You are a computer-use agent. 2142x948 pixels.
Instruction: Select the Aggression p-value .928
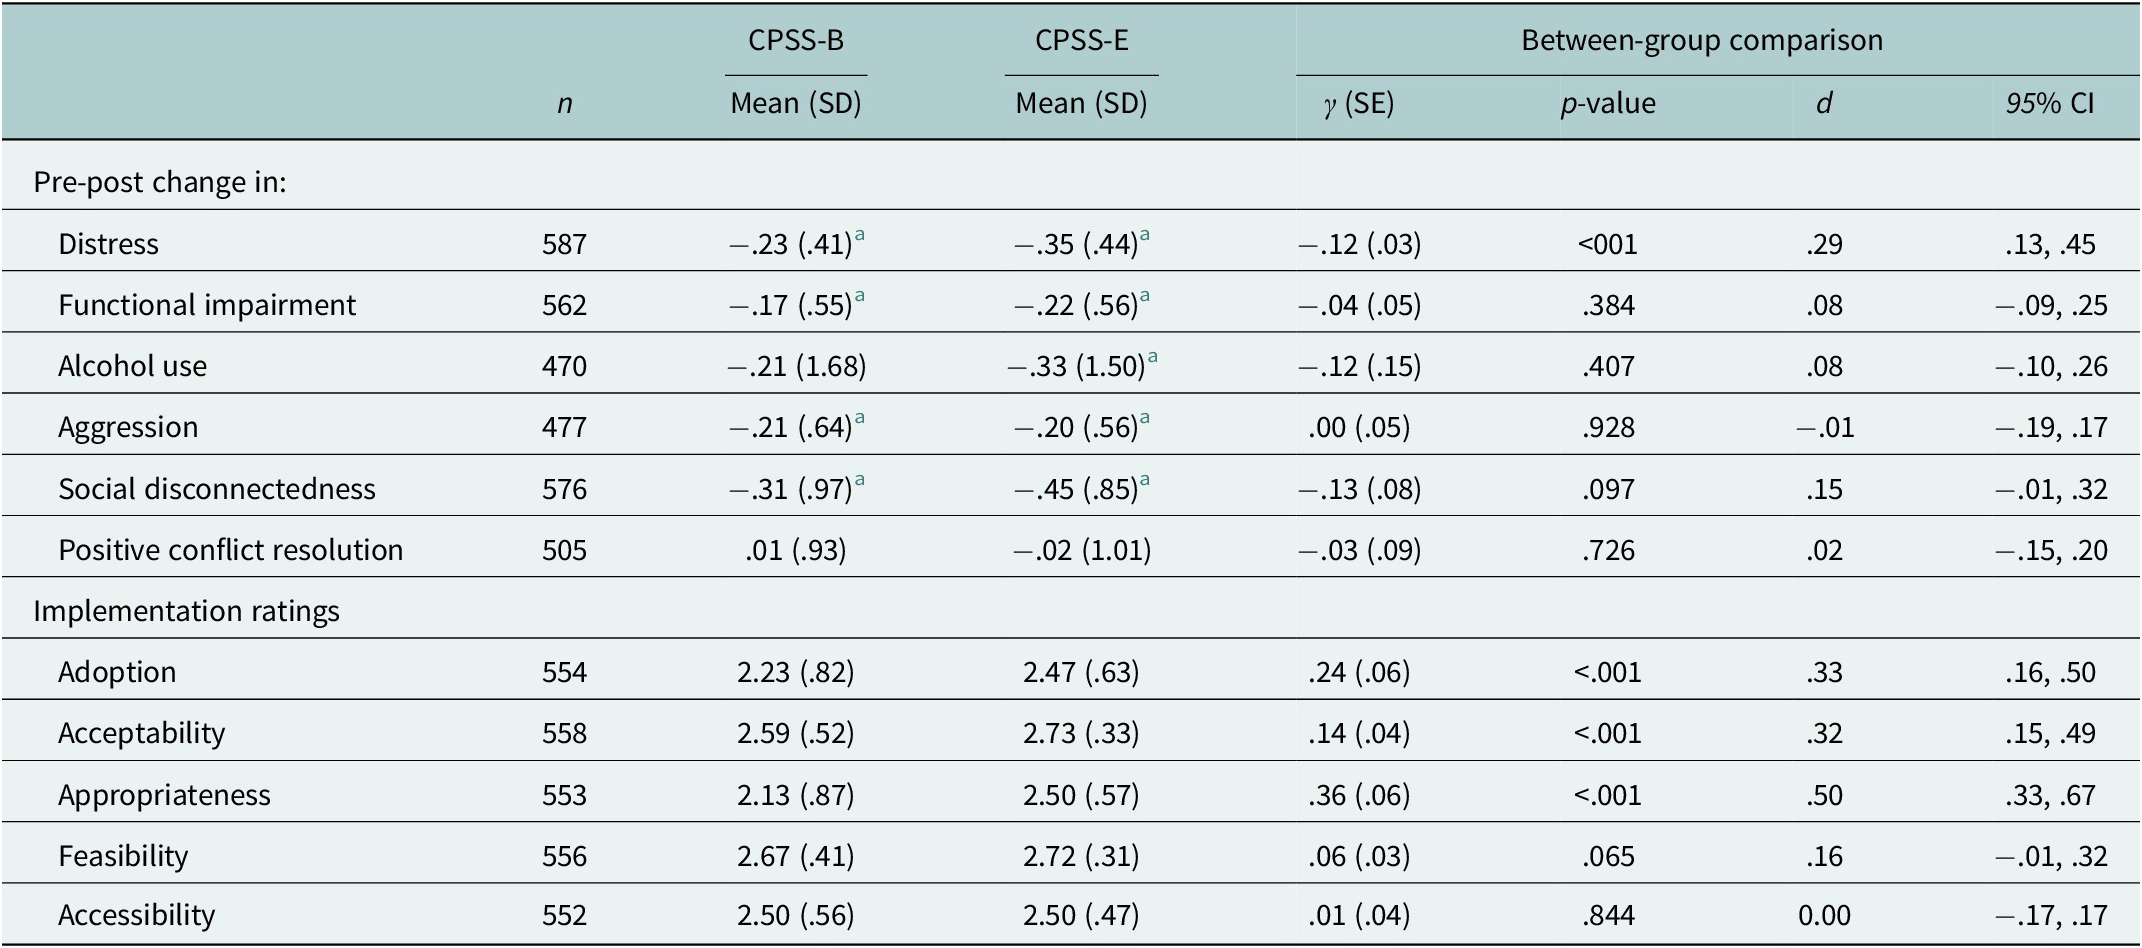click(x=1608, y=427)
